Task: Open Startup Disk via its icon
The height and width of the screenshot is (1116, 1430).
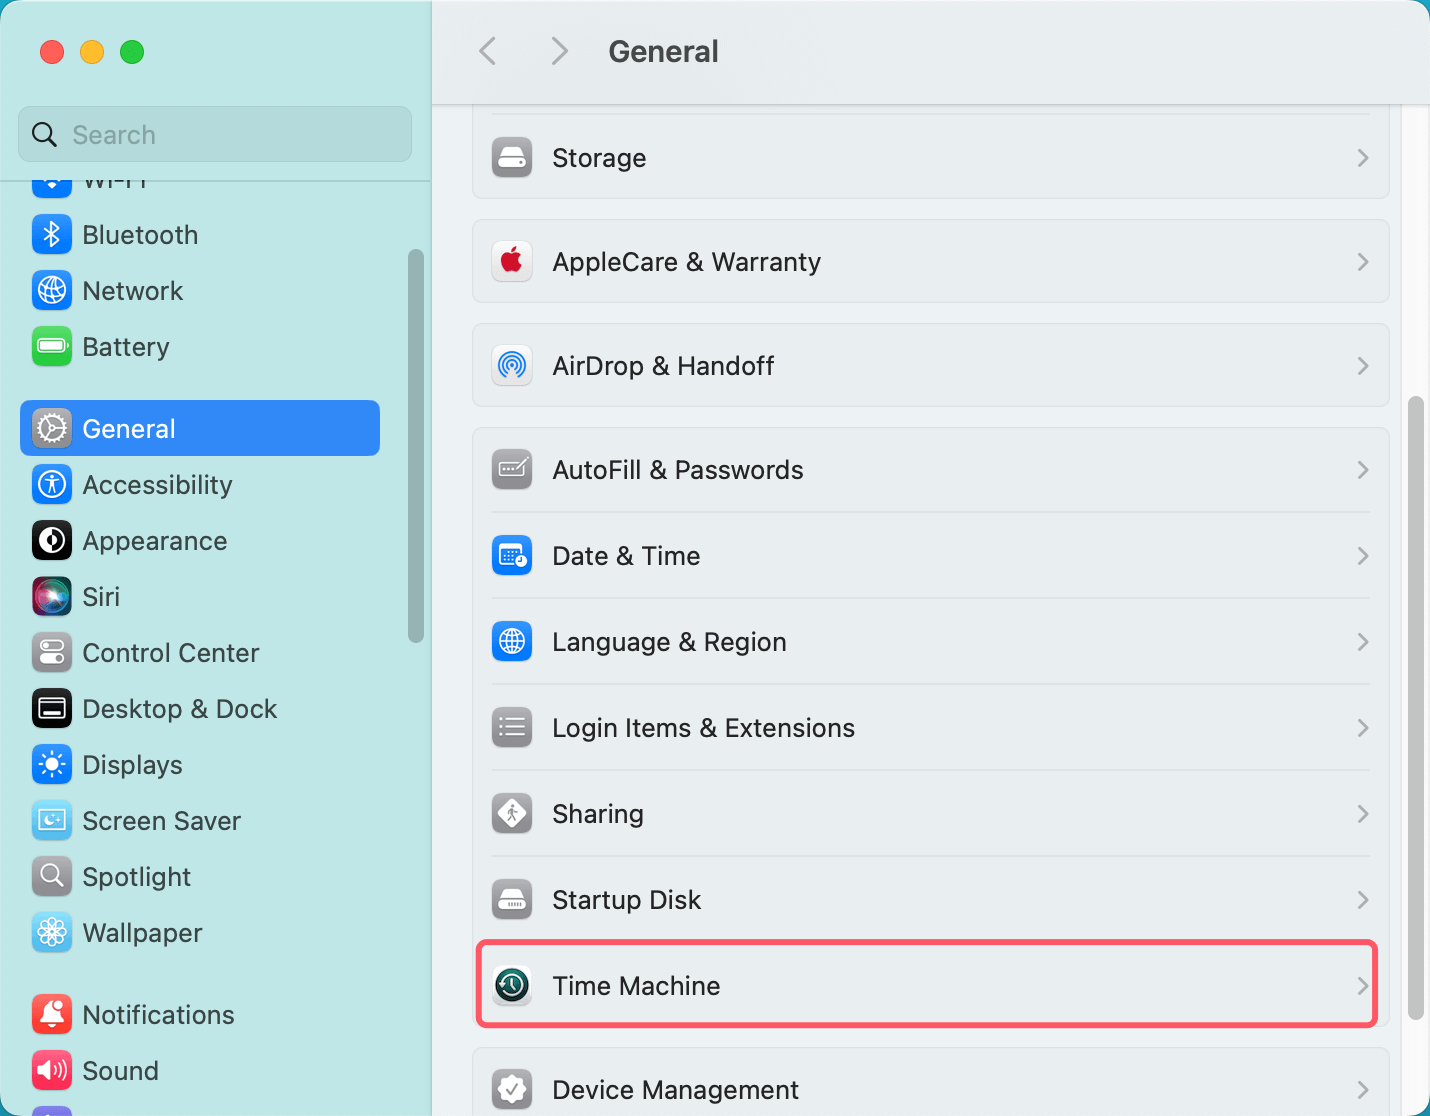Action: (511, 899)
